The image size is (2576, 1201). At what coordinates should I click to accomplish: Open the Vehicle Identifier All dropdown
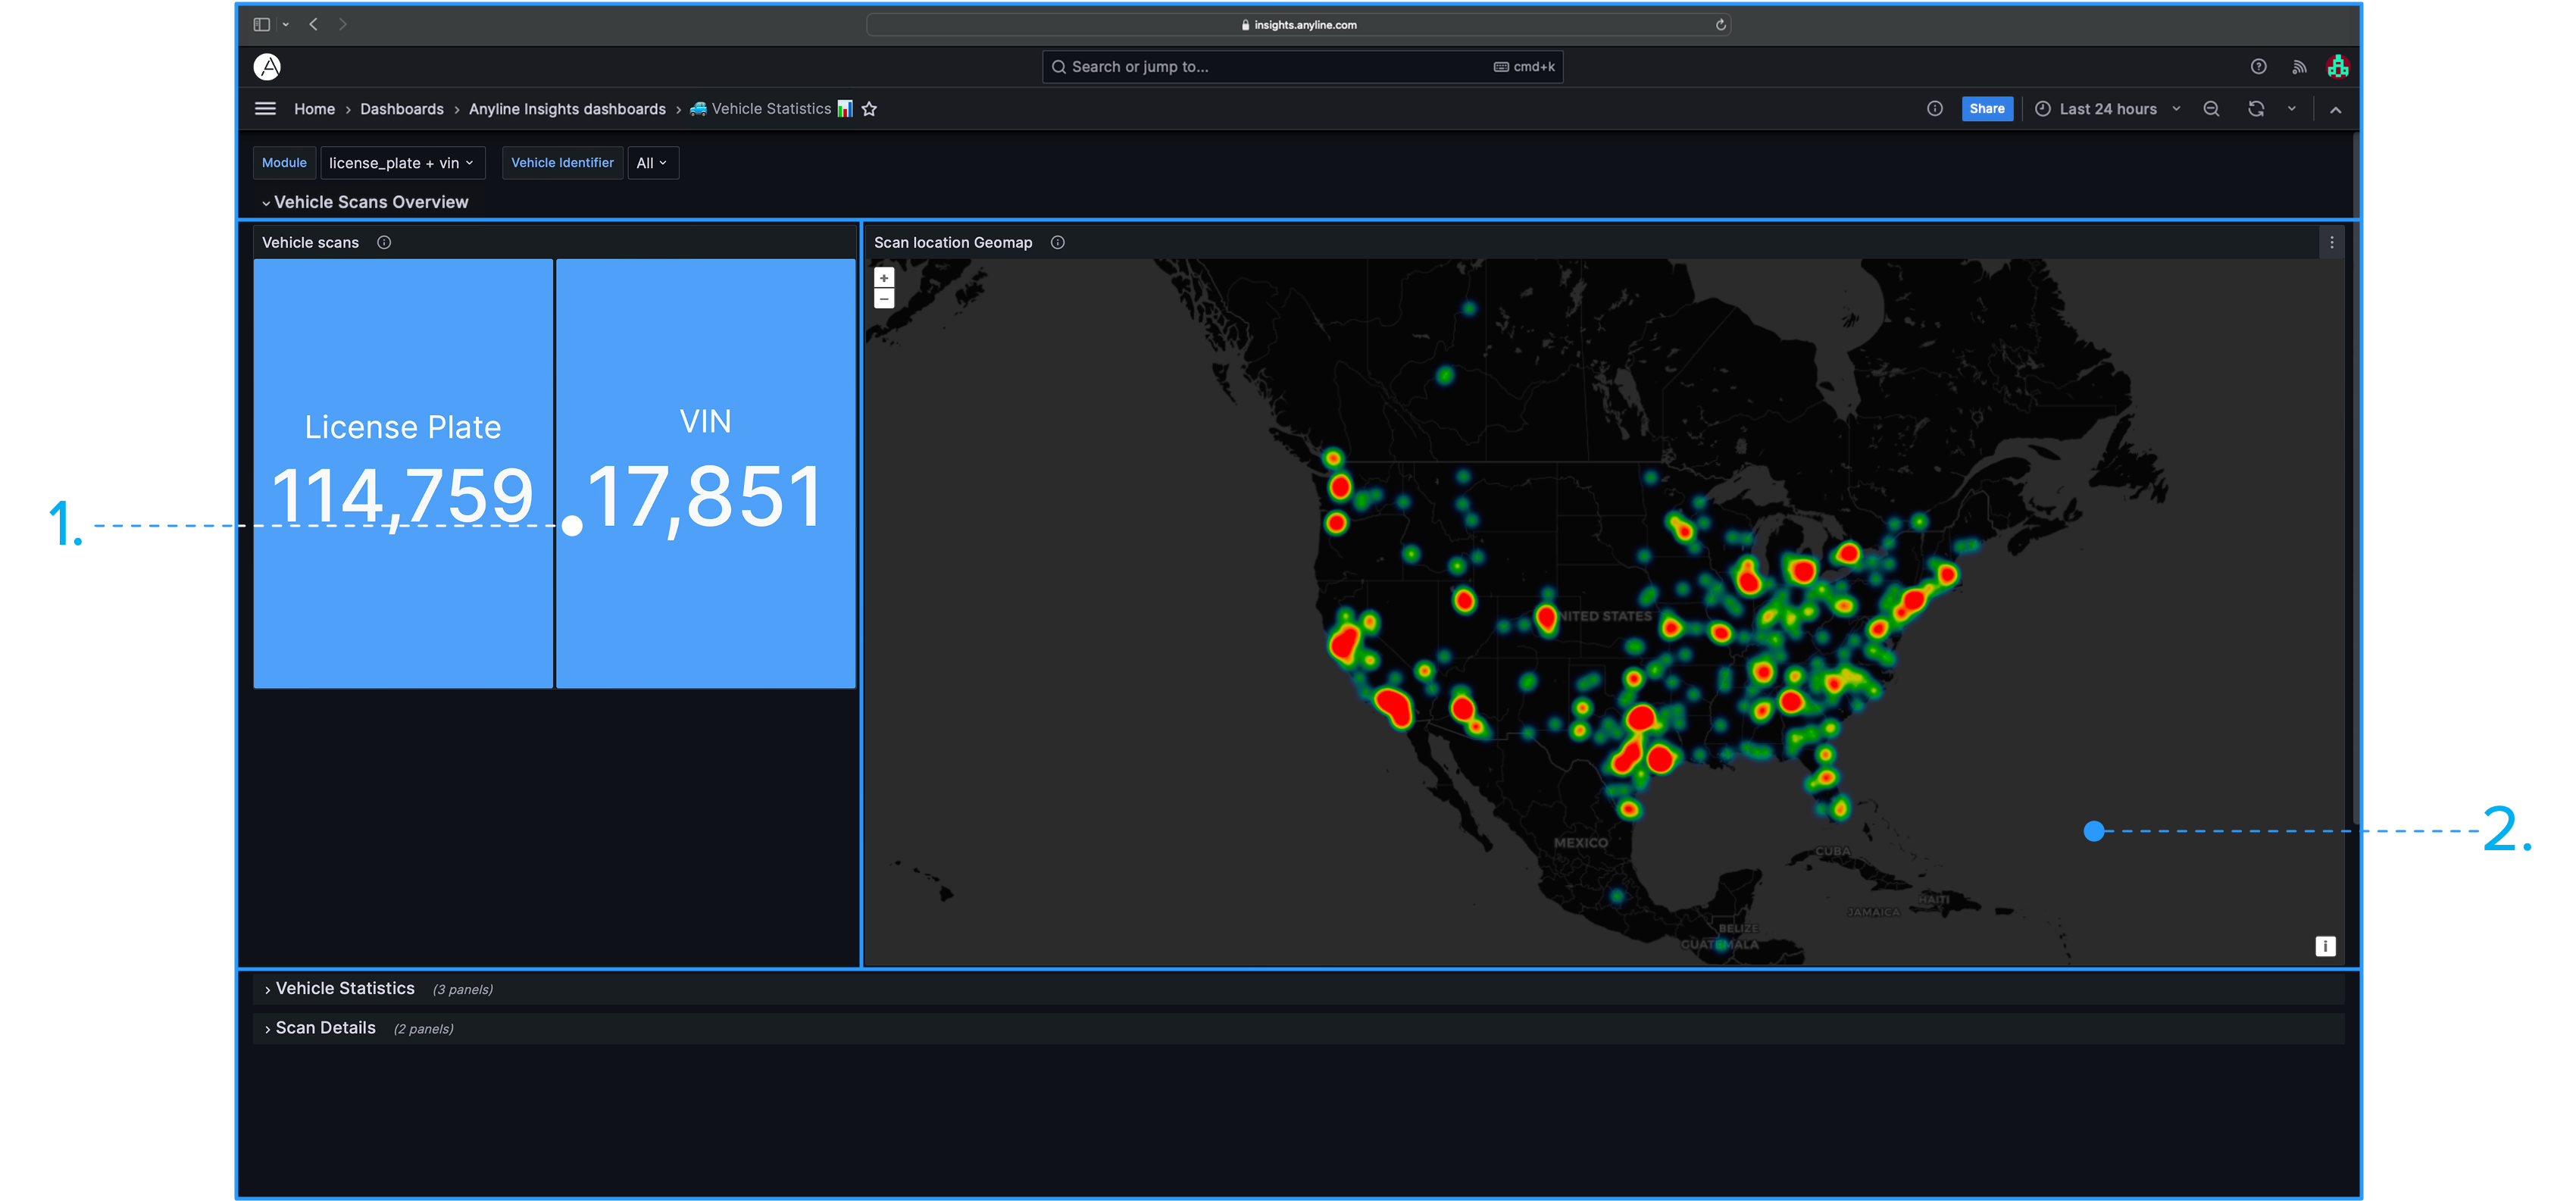tap(652, 163)
